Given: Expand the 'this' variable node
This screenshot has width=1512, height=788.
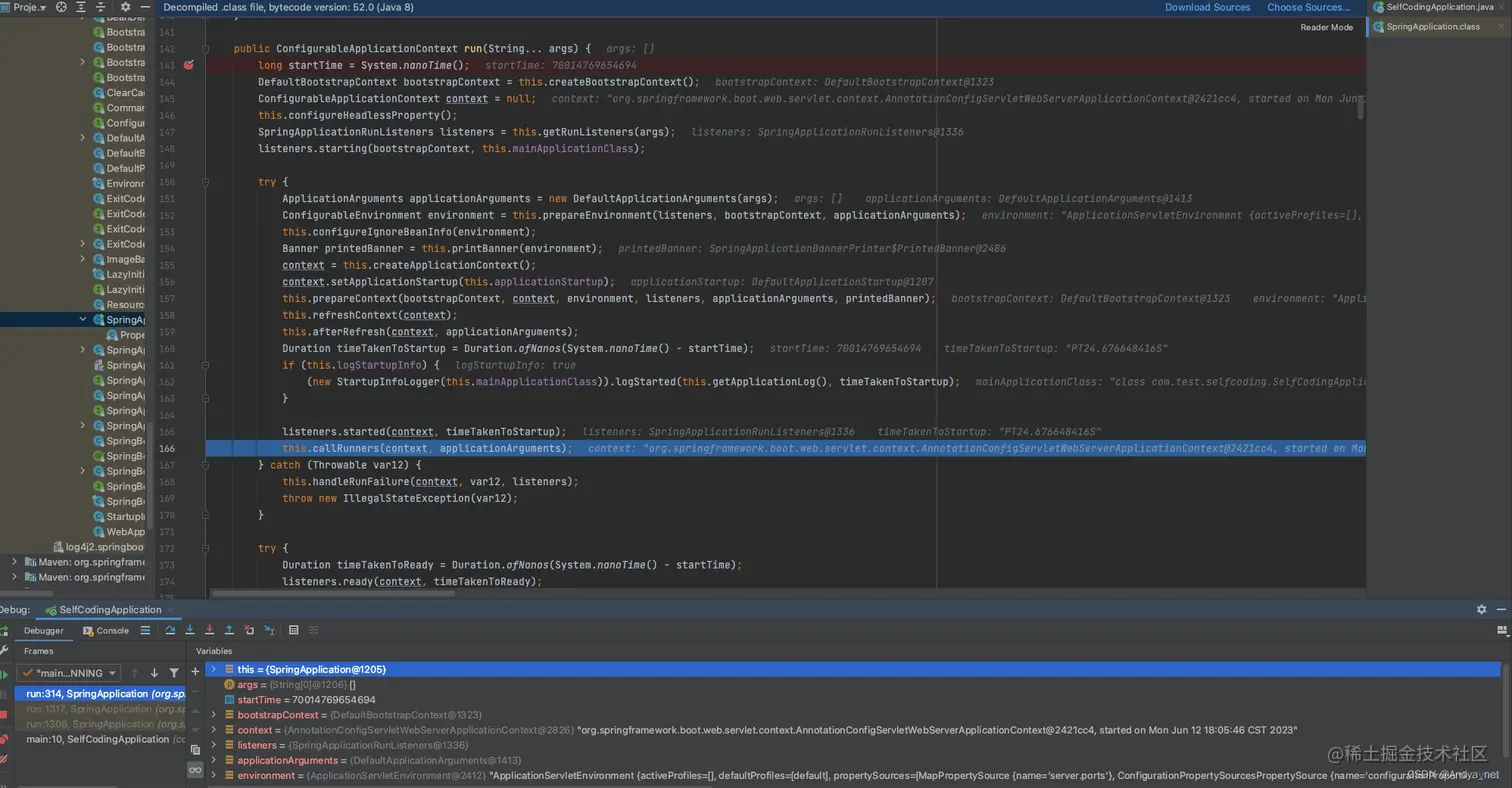Looking at the screenshot, I should (x=213, y=669).
